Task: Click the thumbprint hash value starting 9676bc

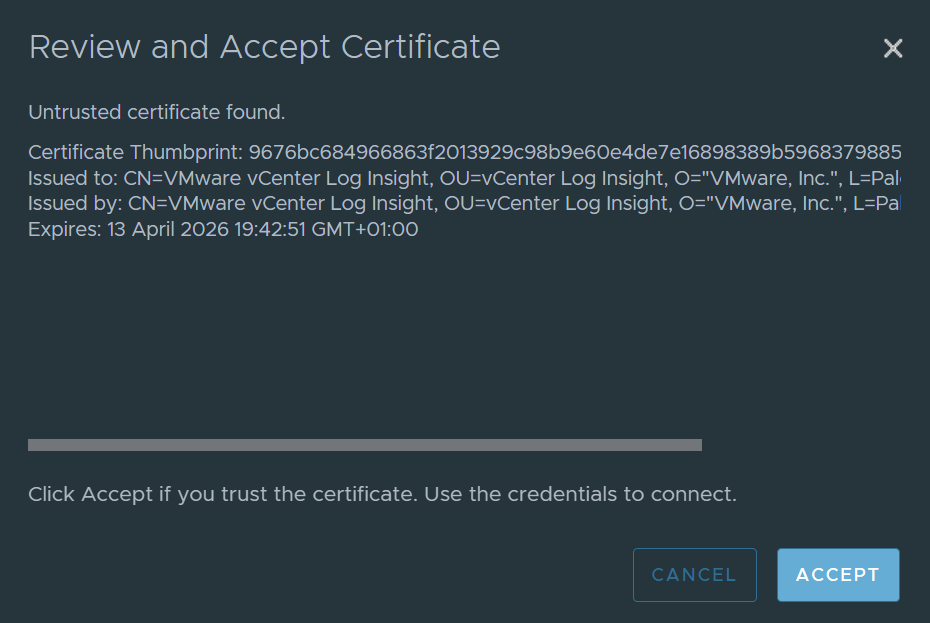Action: tap(575, 152)
